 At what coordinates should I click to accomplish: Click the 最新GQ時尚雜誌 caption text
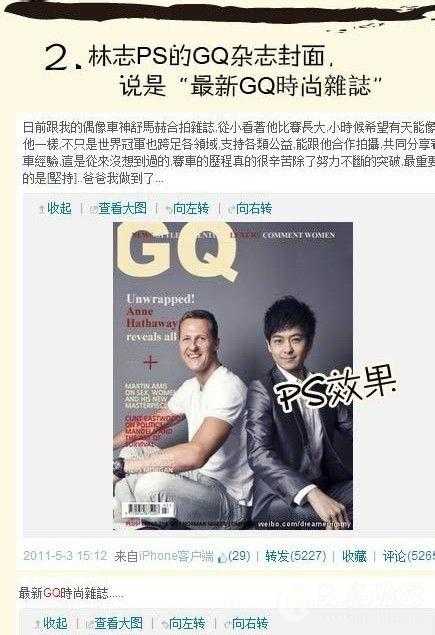[x=64, y=593]
